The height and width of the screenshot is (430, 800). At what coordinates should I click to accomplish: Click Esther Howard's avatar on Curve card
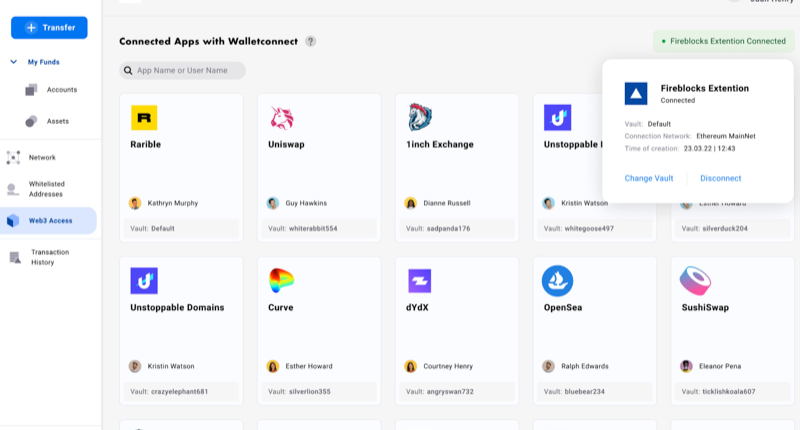coord(273,366)
